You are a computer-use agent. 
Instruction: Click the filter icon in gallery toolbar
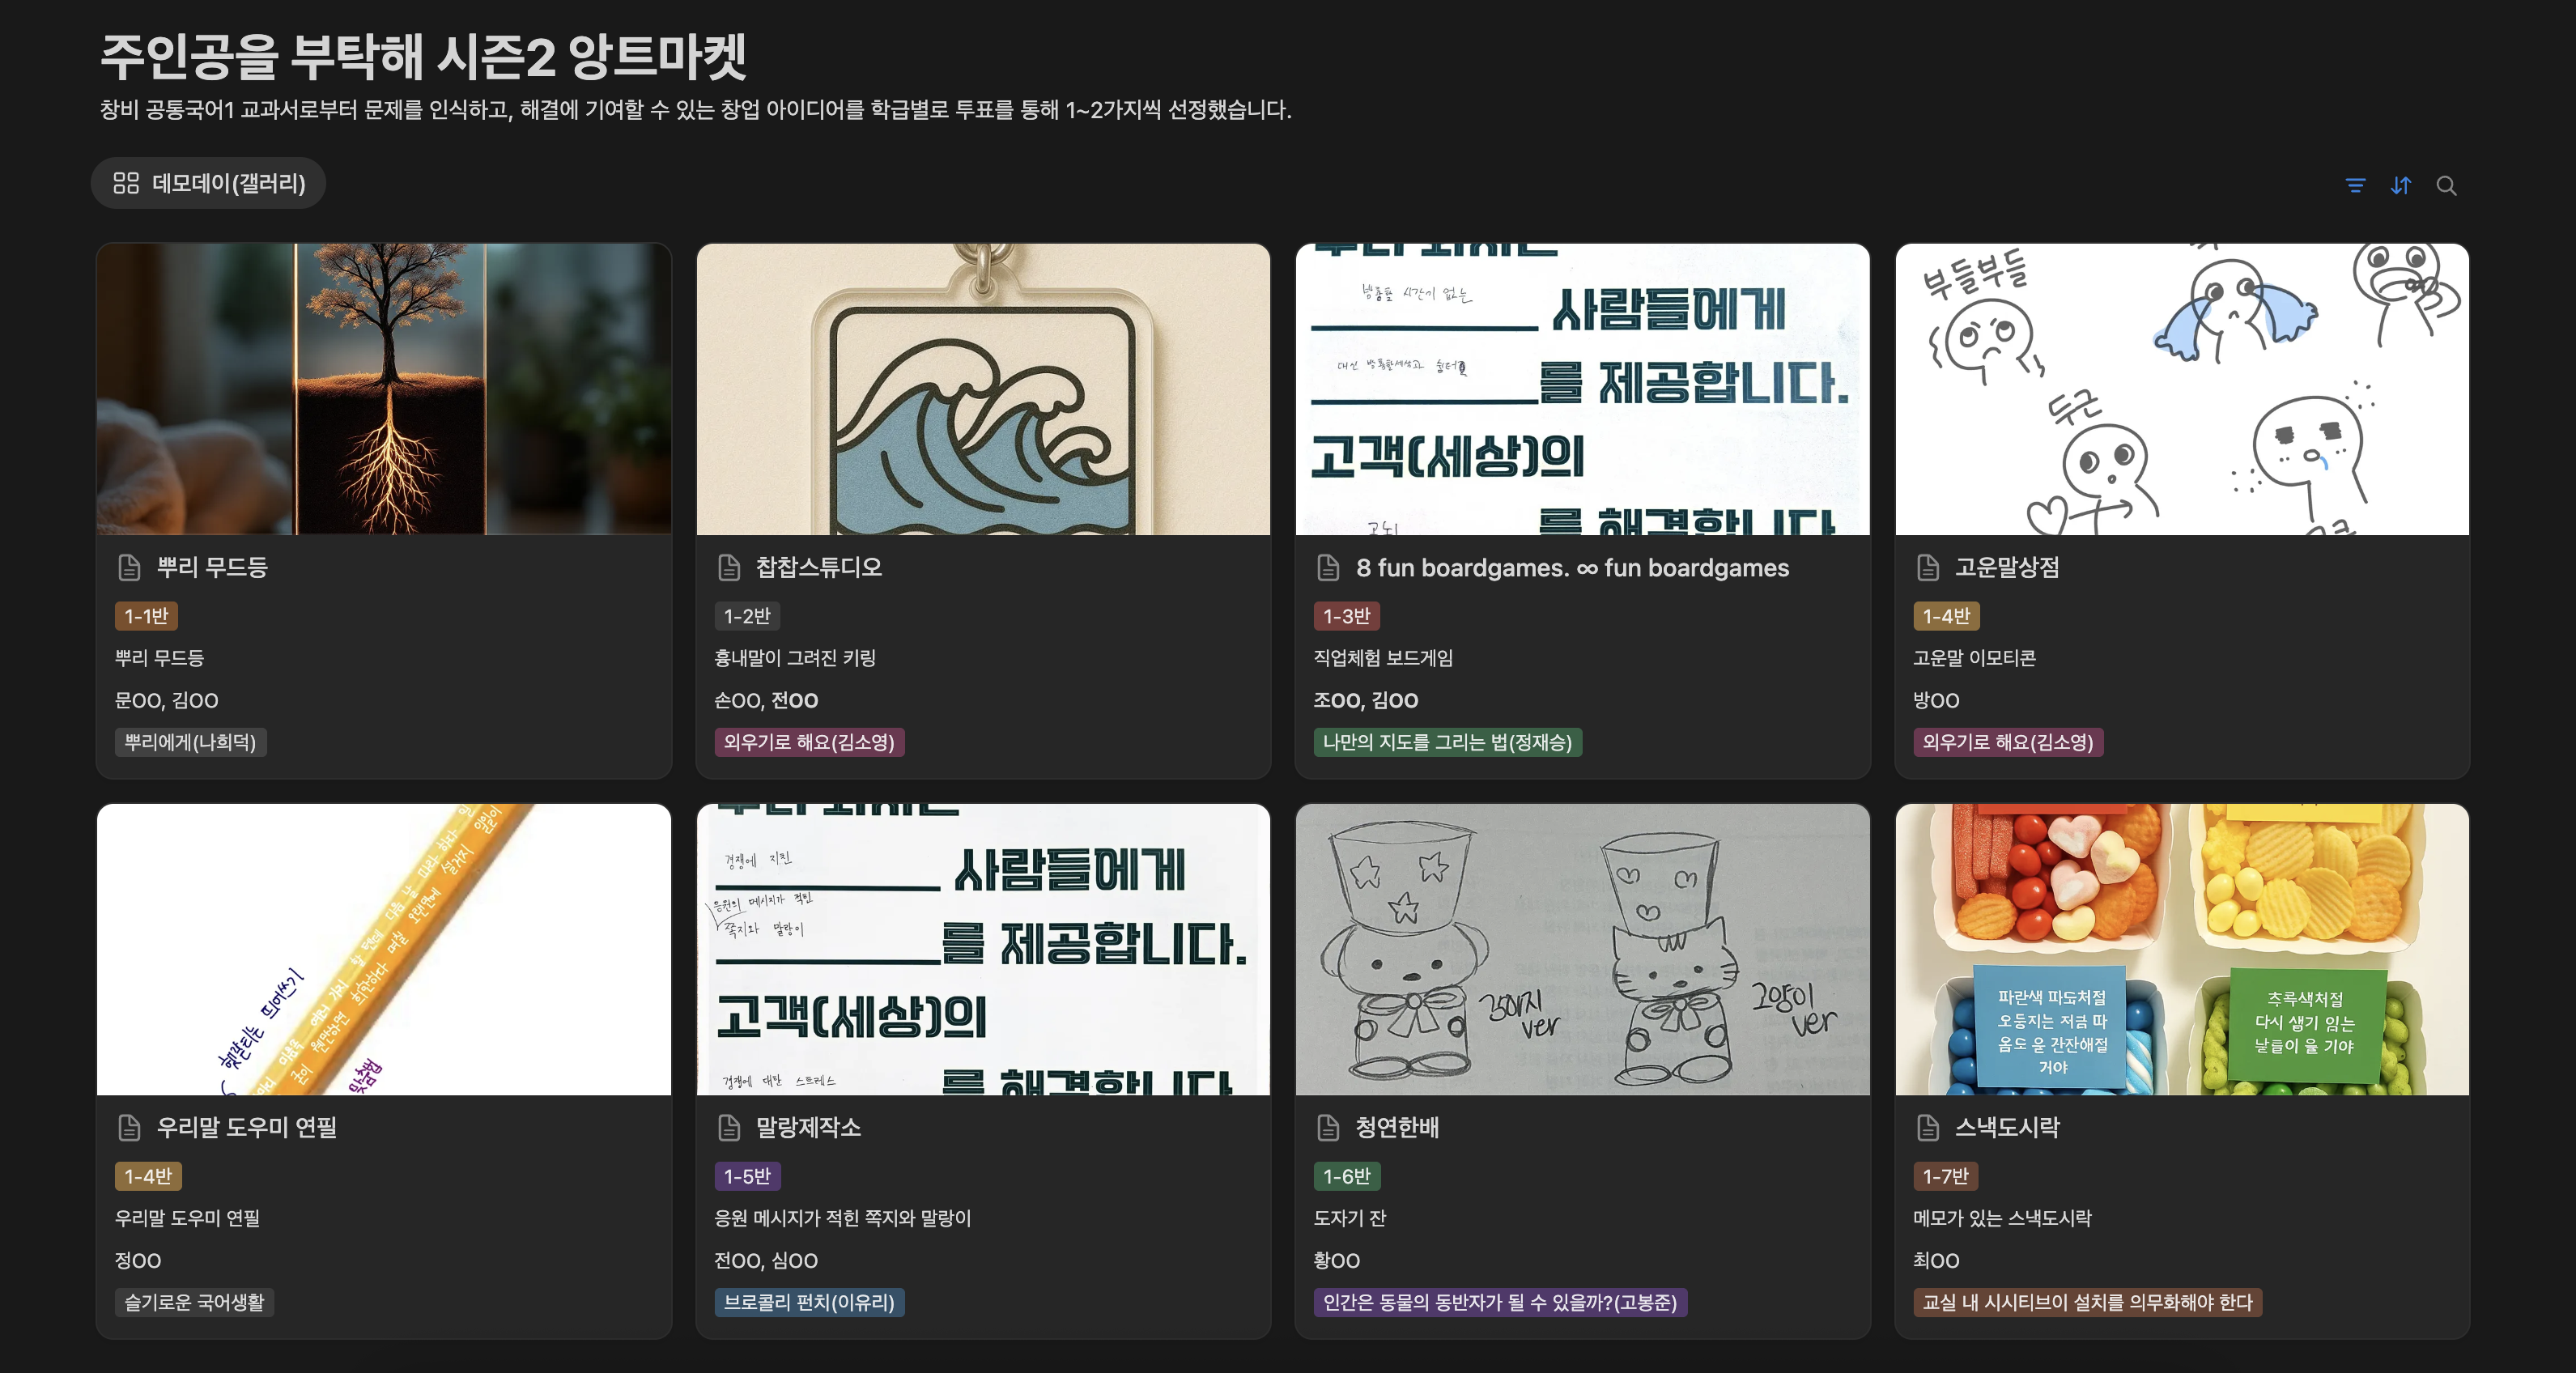pyautogui.click(x=2355, y=185)
